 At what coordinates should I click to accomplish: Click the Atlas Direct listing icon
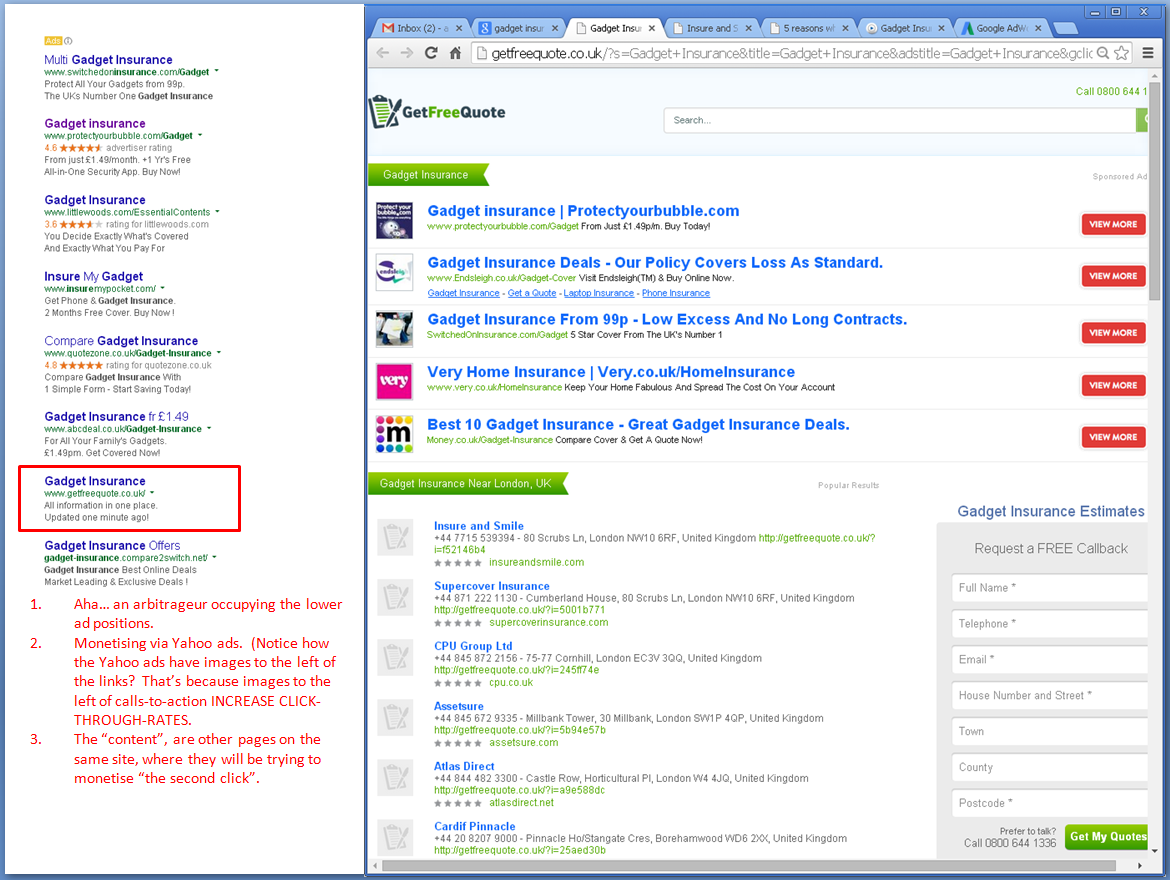tap(395, 777)
